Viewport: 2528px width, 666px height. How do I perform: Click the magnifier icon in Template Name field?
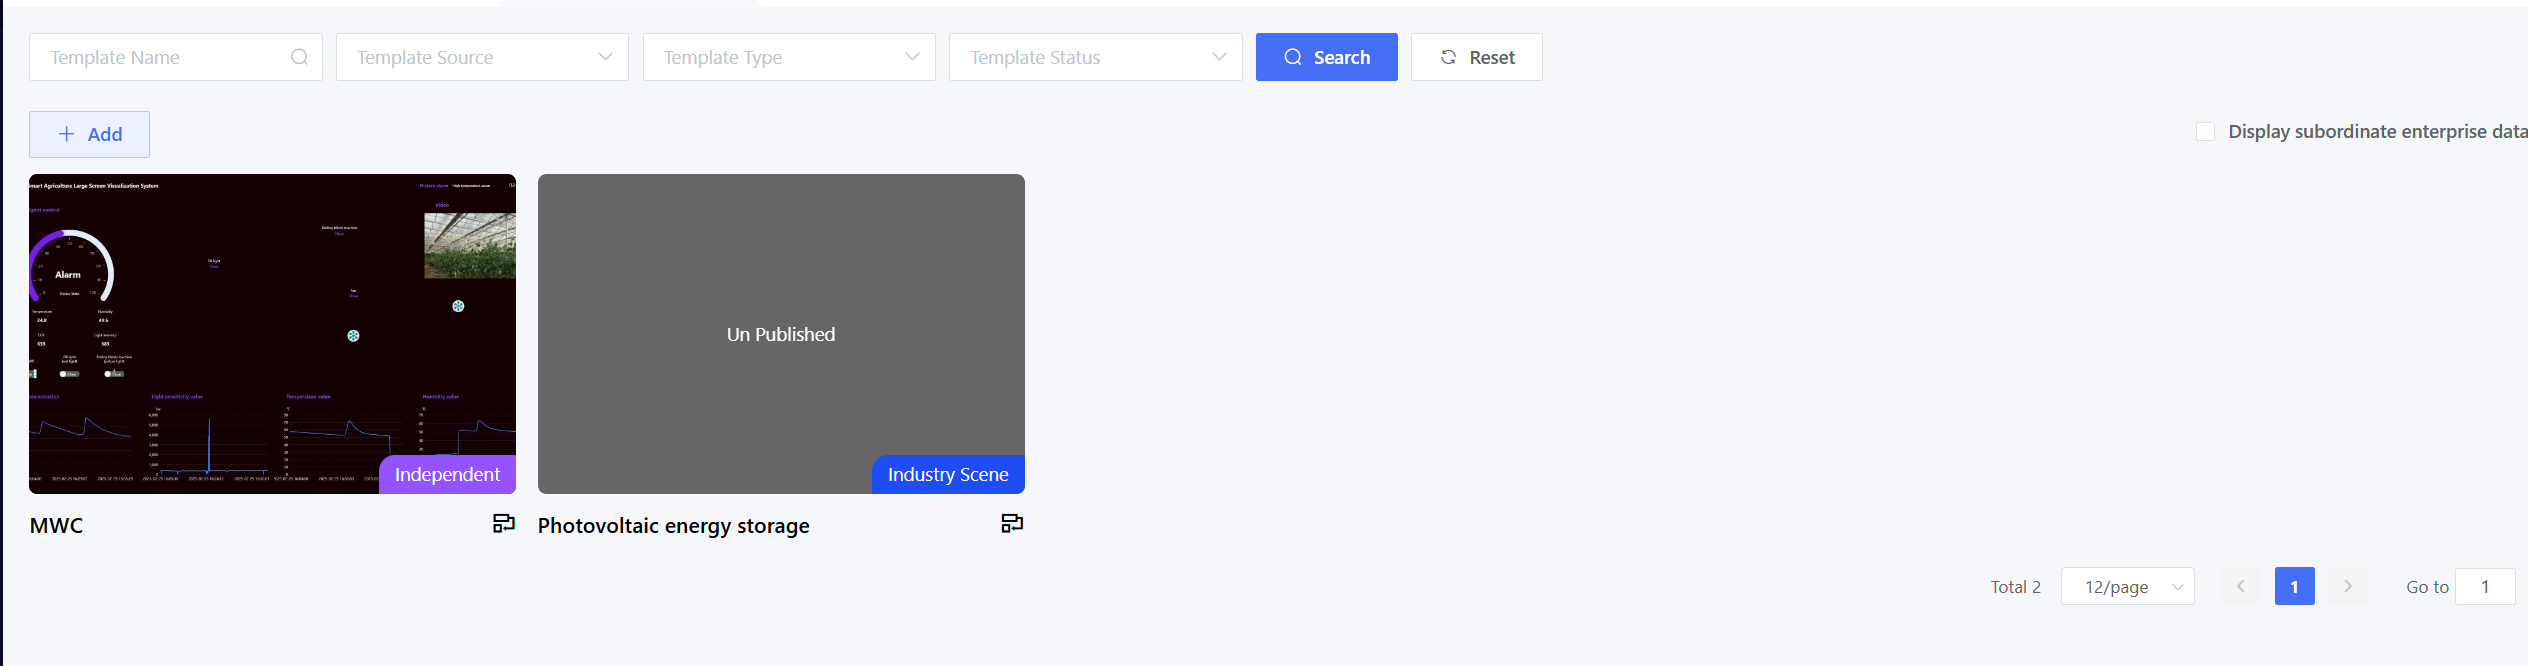click(x=299, y=57)
